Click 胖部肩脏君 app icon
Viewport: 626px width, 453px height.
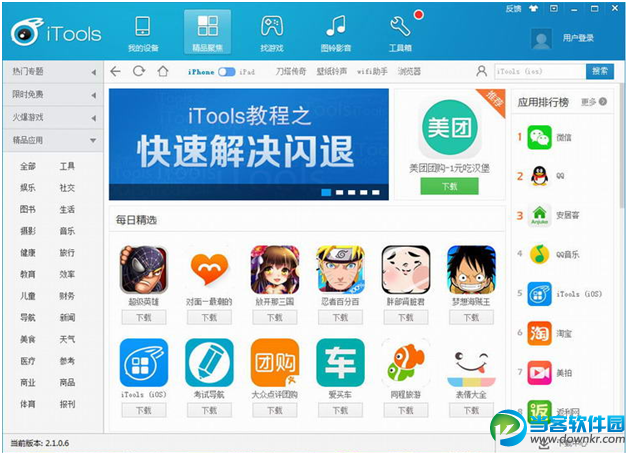406,270
